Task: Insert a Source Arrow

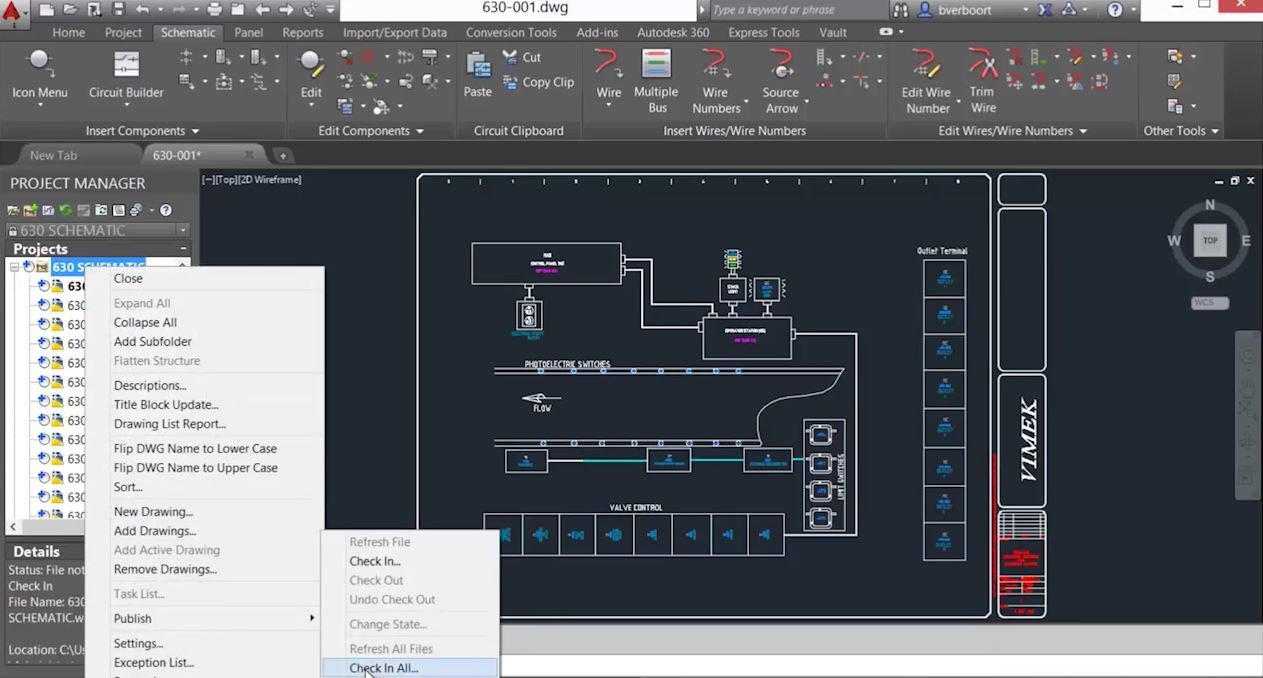Action: pos(781,80)
